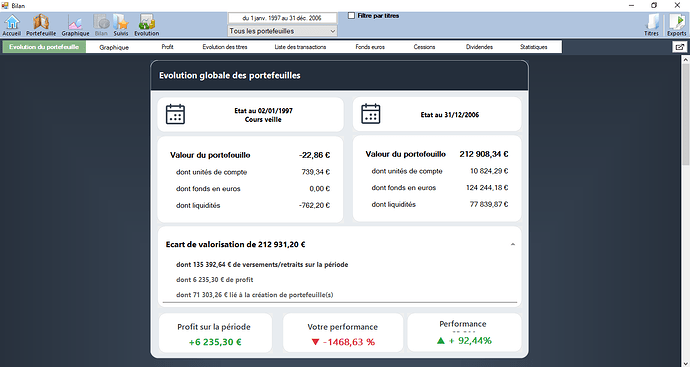
Task: Click the scrollbar up arrow
Action: [686, 59]
